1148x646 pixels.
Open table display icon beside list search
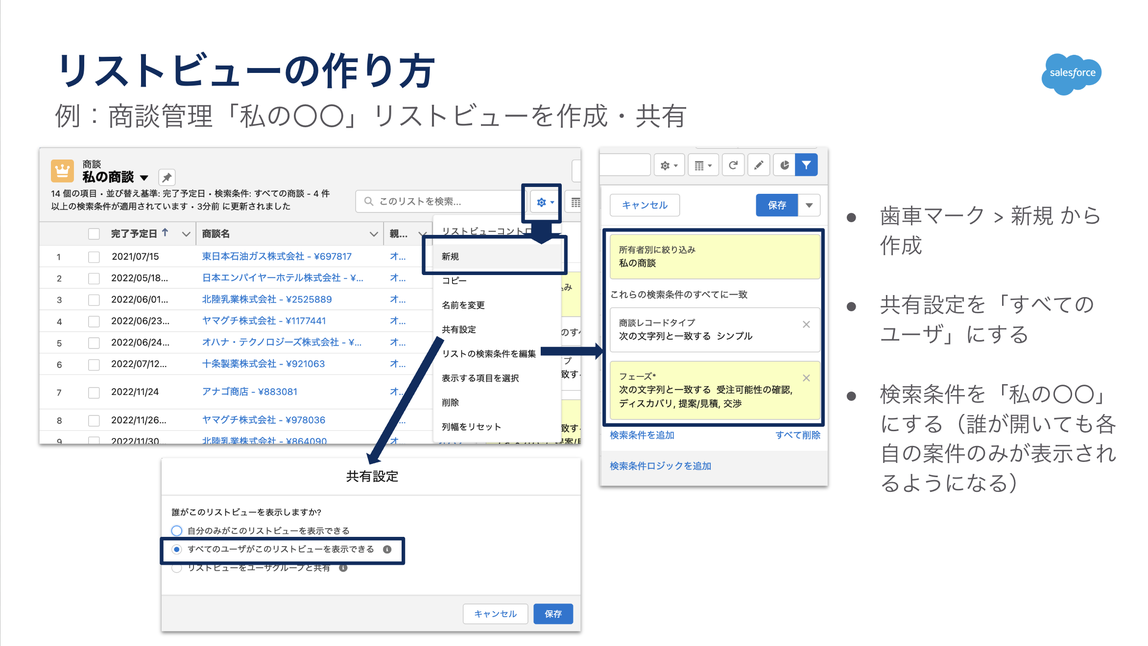click(x=575, y=202)
